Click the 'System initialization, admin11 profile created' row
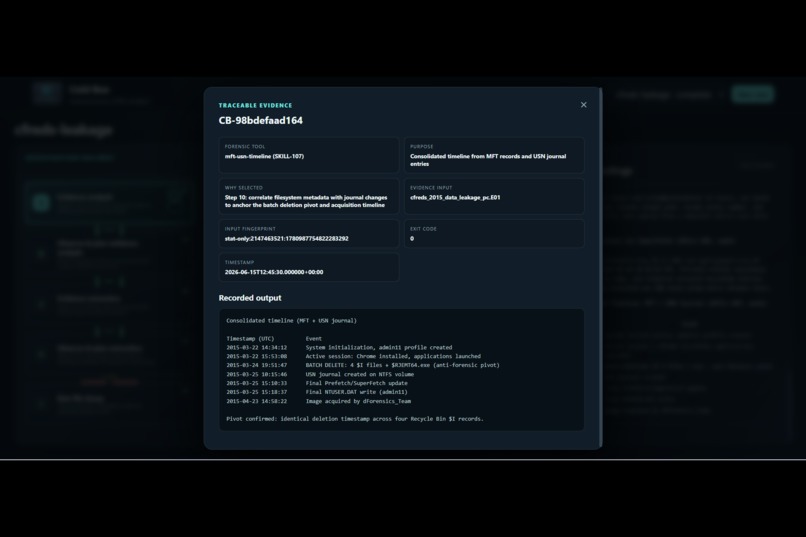This screenshot has width=806, height=537. pyautogui.click(x=339, y=347)
